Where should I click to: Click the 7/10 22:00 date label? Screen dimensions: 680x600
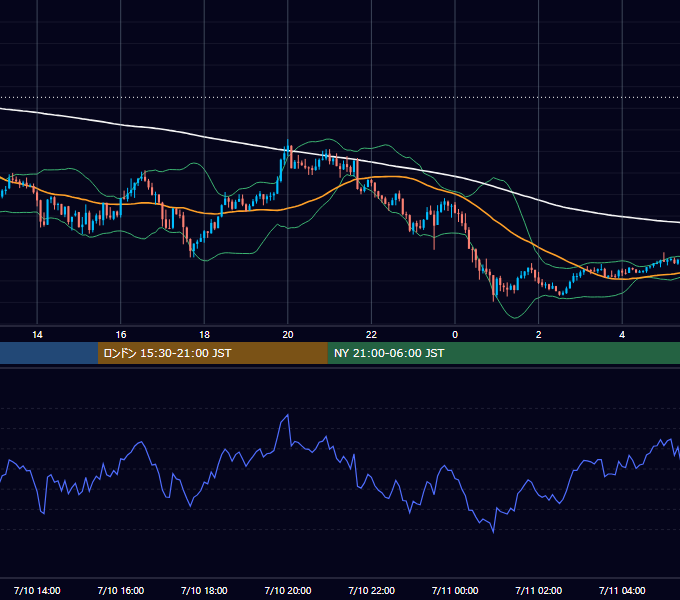tap(371, 590)
